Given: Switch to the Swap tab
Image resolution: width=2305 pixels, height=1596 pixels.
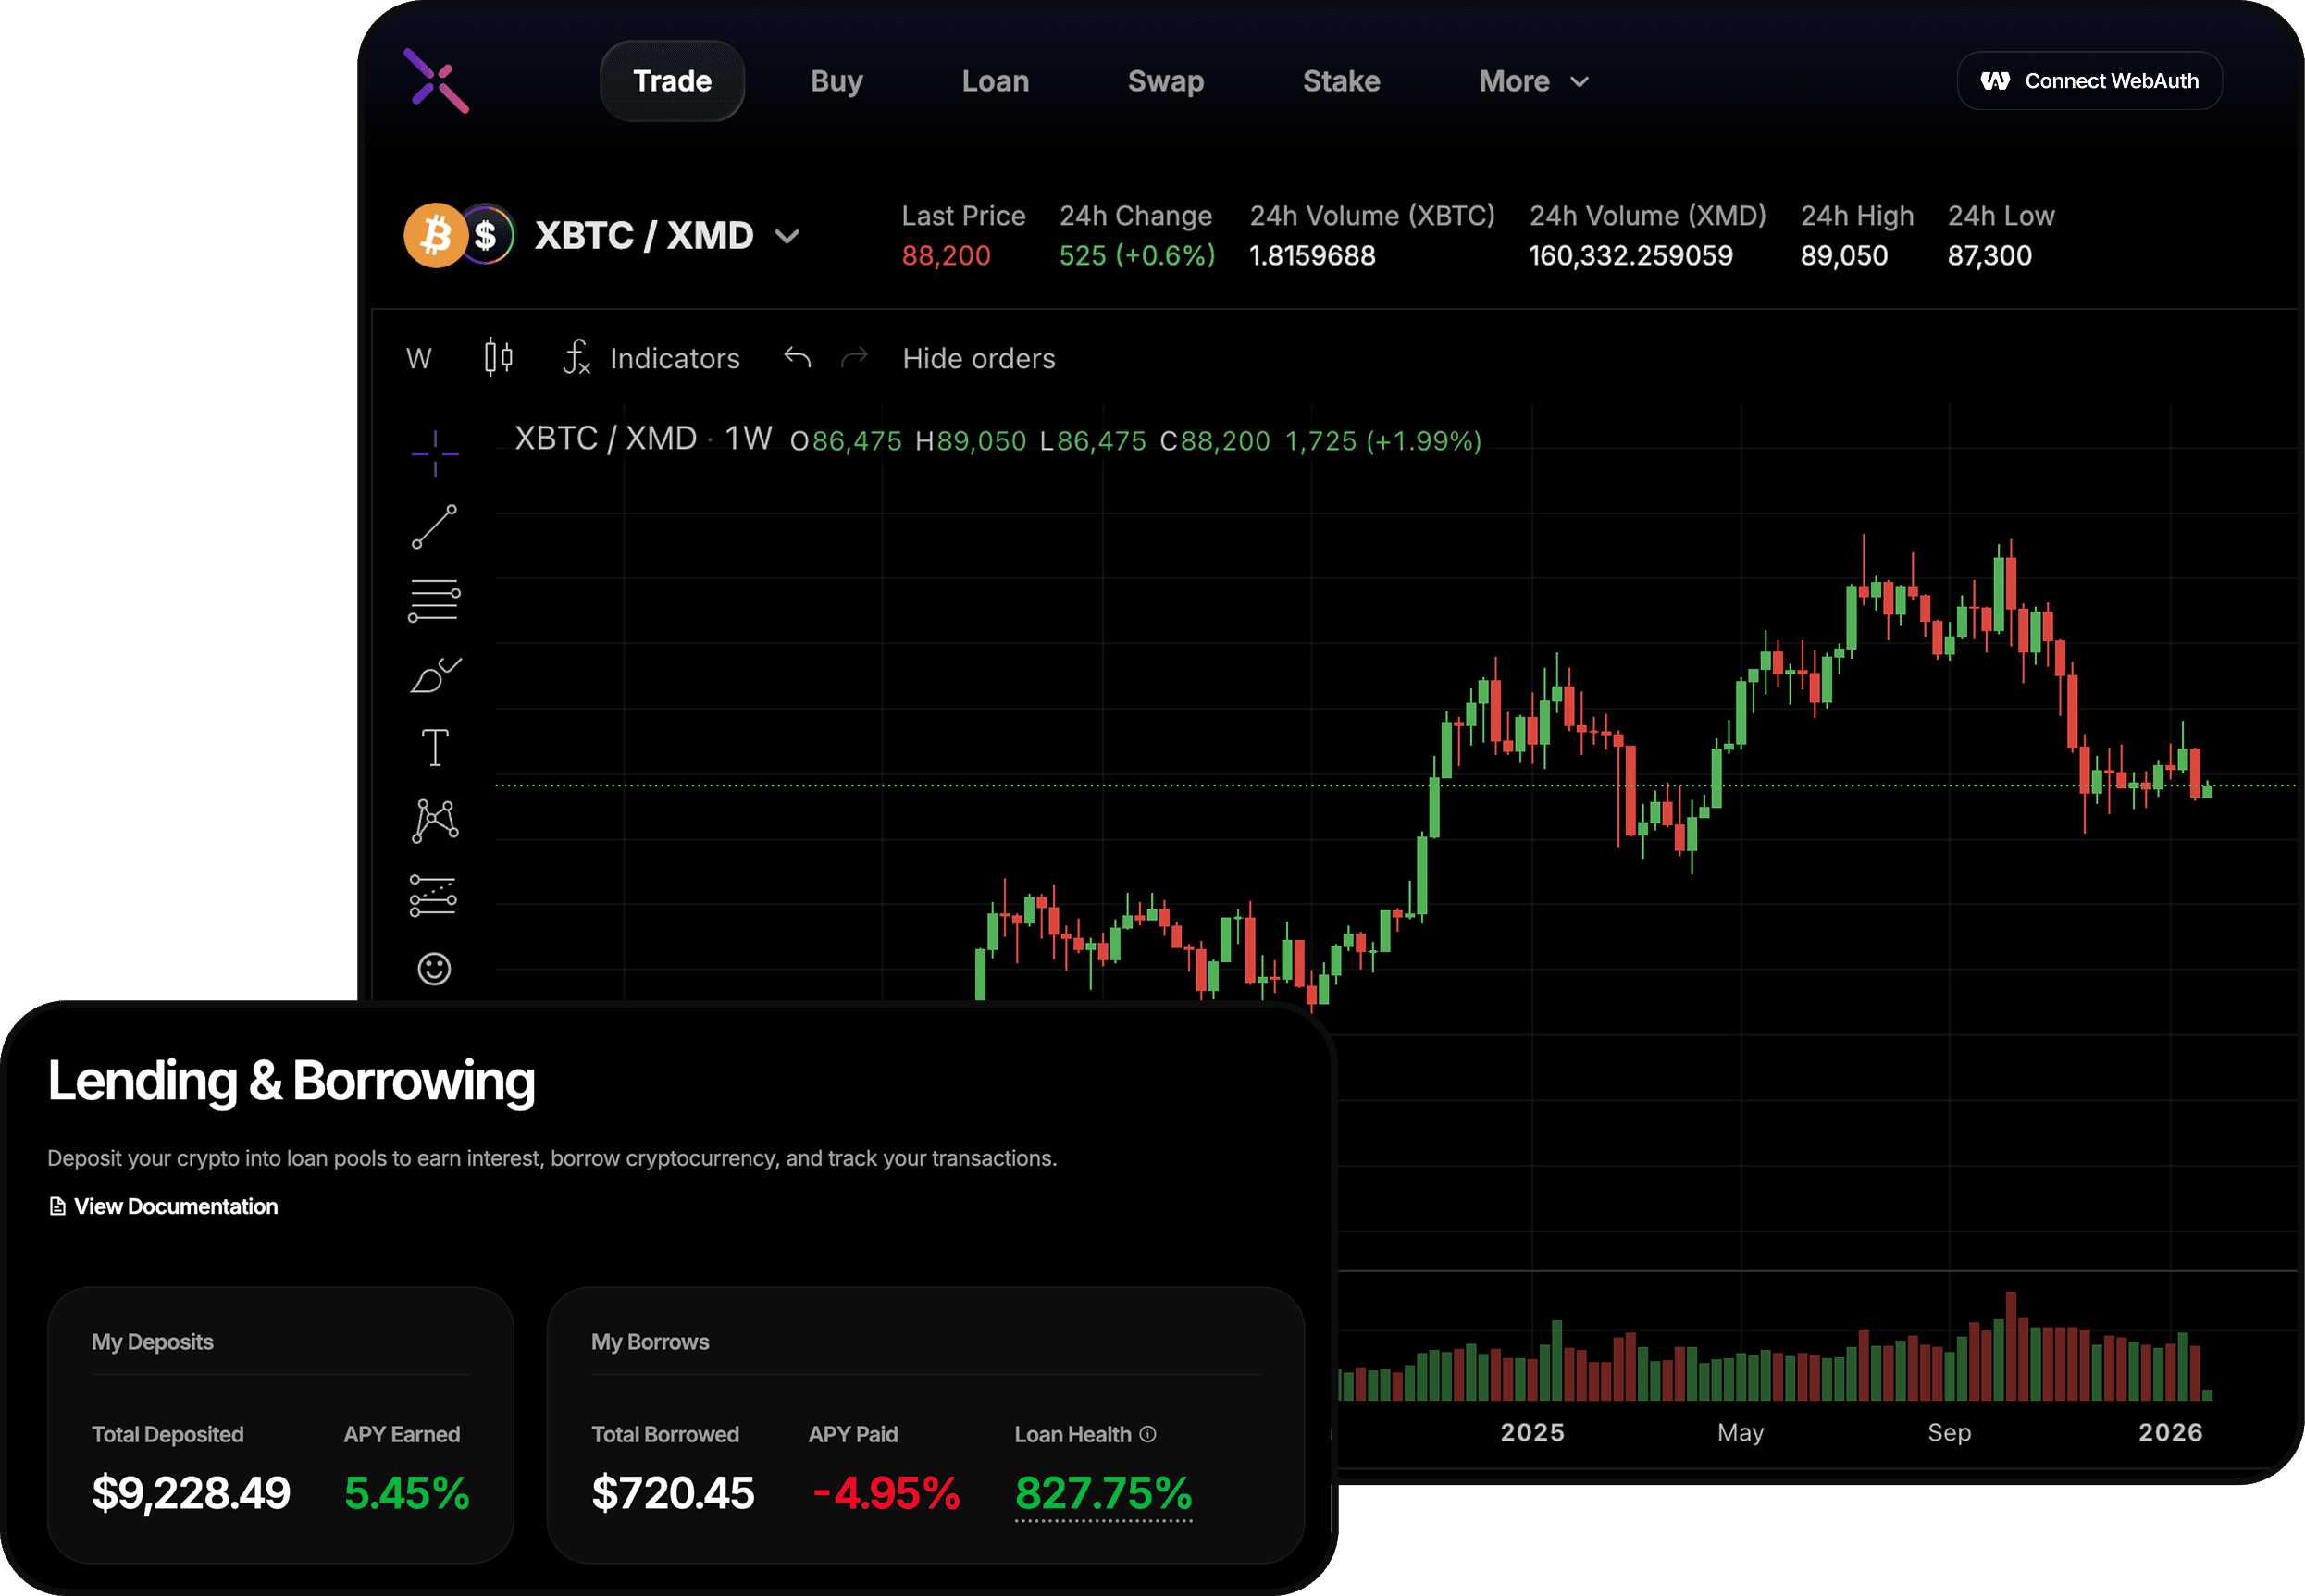Looking at the screenshot, I should coord(1165,81).
